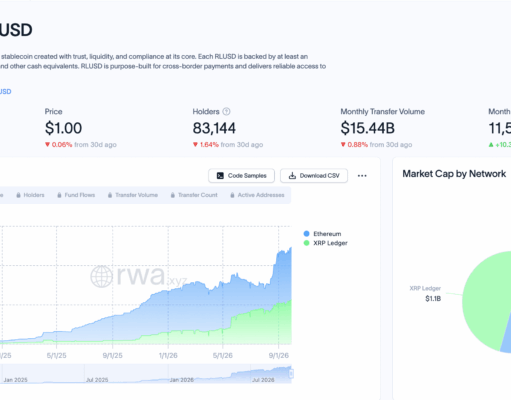Click the 5/1/26 x-axis label
The width and height of the screenshot is (511, 400).
(x=223, y=356)
